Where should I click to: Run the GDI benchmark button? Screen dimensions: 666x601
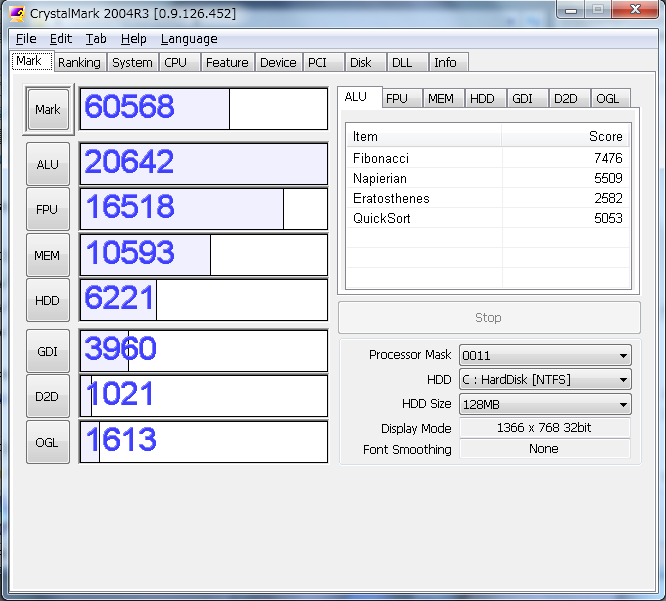(x=48, y=351)
